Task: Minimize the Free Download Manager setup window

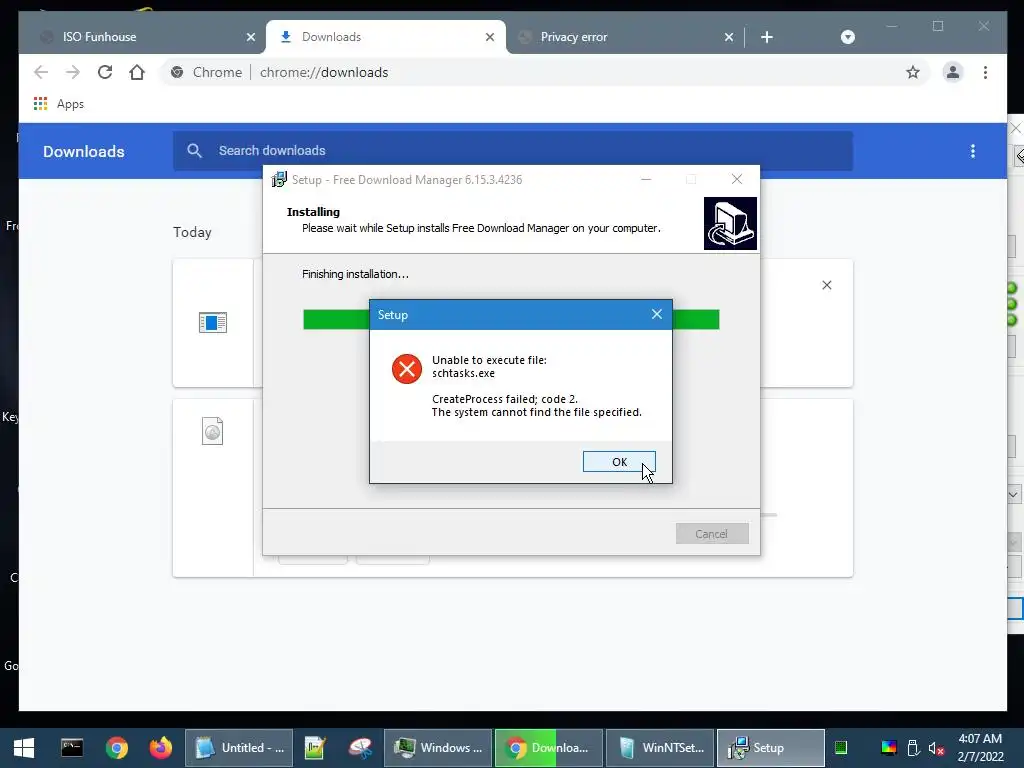Action: (x=646, y=179)
